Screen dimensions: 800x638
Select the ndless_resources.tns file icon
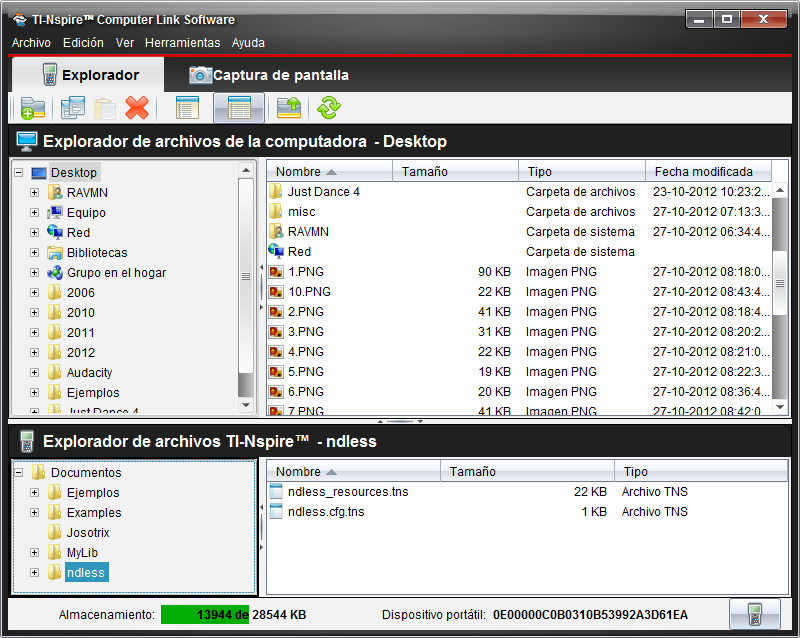pyautogui.click(x=277, y=492)
